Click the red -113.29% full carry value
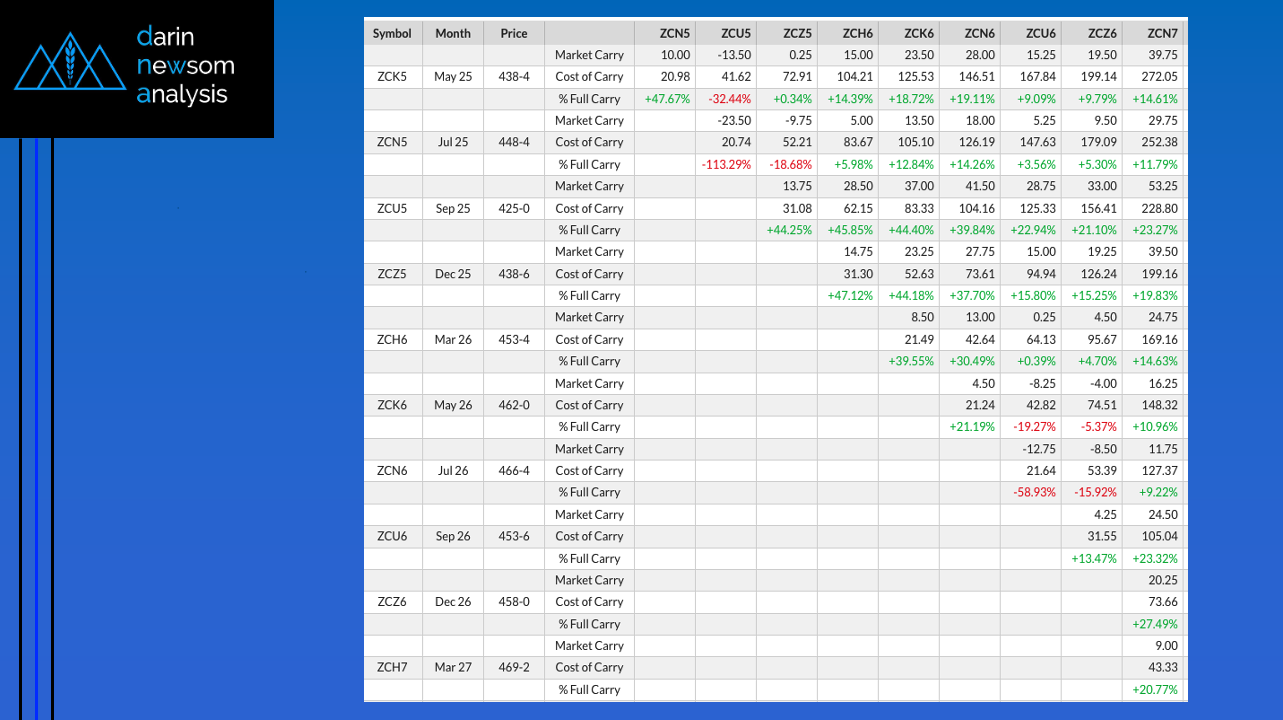Screen dimensions: 1283x720 [725, 165]
